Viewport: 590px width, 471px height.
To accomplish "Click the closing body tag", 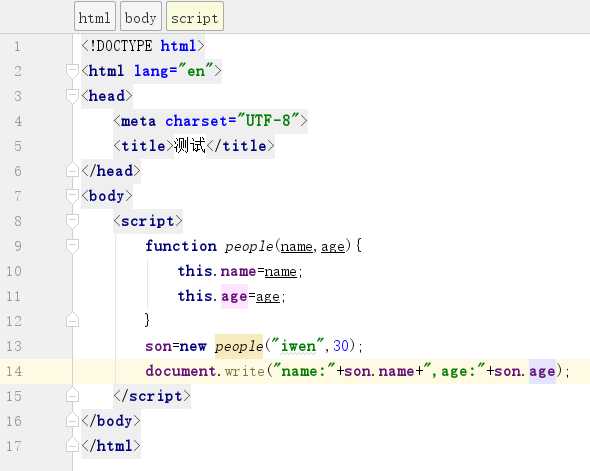I will coord(111,421).
